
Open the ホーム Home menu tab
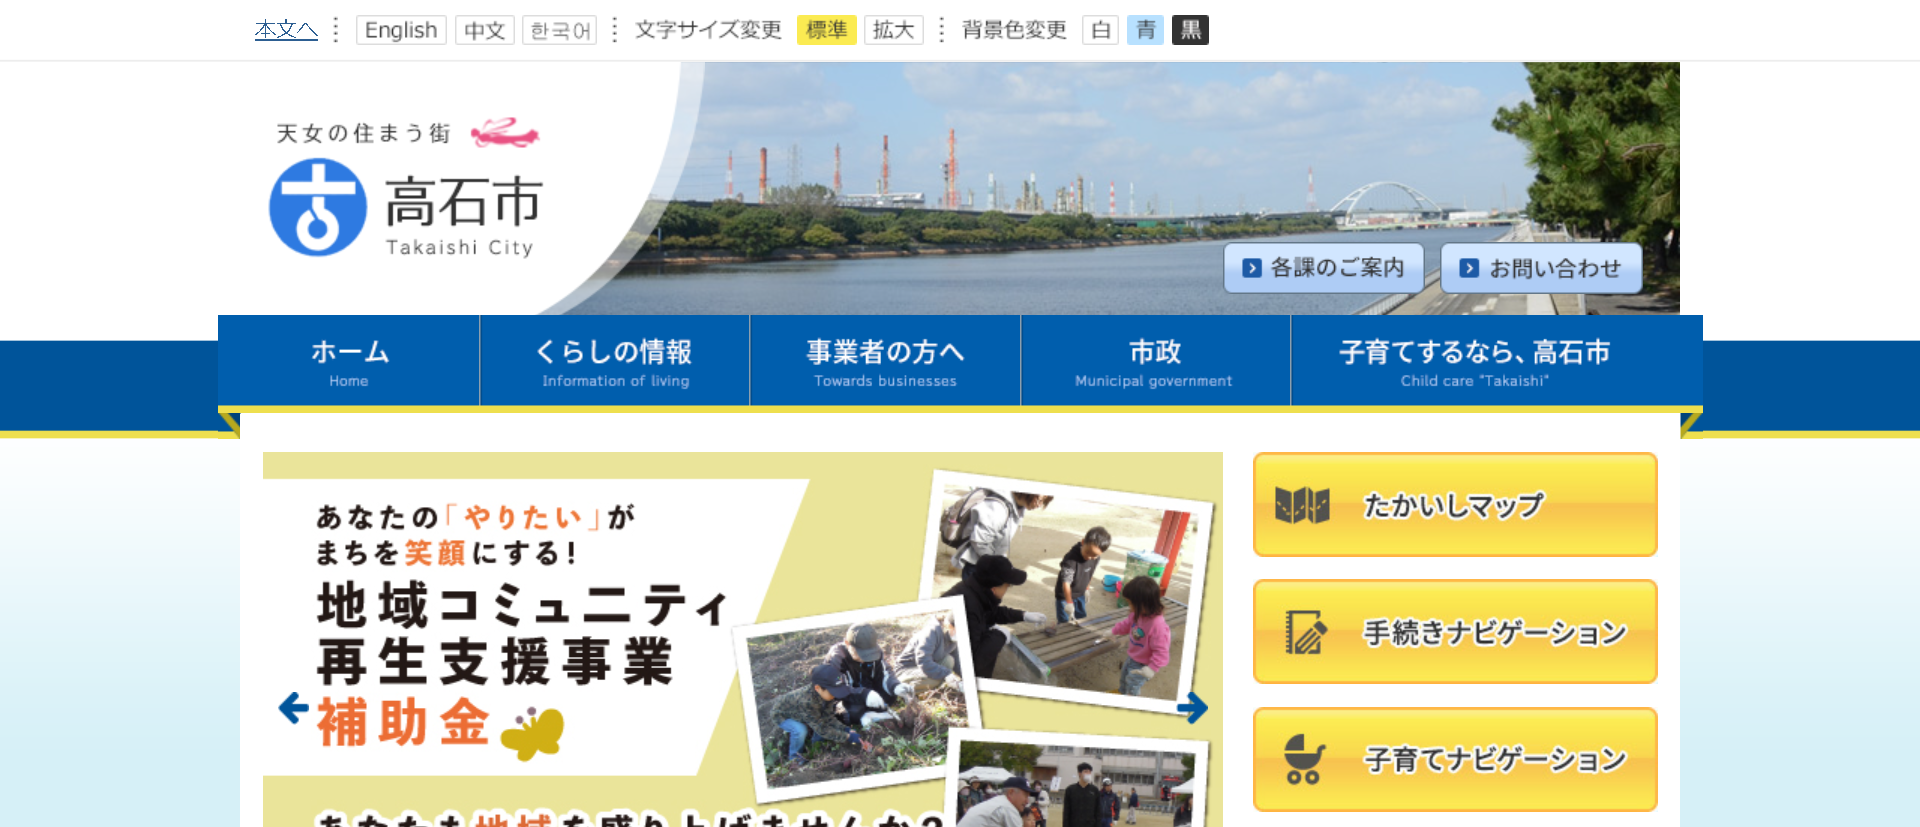(x=349, y=361)
